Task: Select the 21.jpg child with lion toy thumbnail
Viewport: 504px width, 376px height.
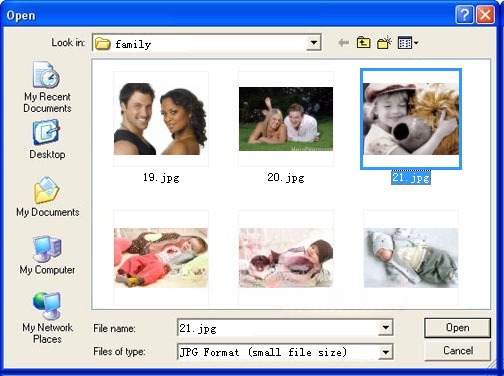Action: pos(411,119)
